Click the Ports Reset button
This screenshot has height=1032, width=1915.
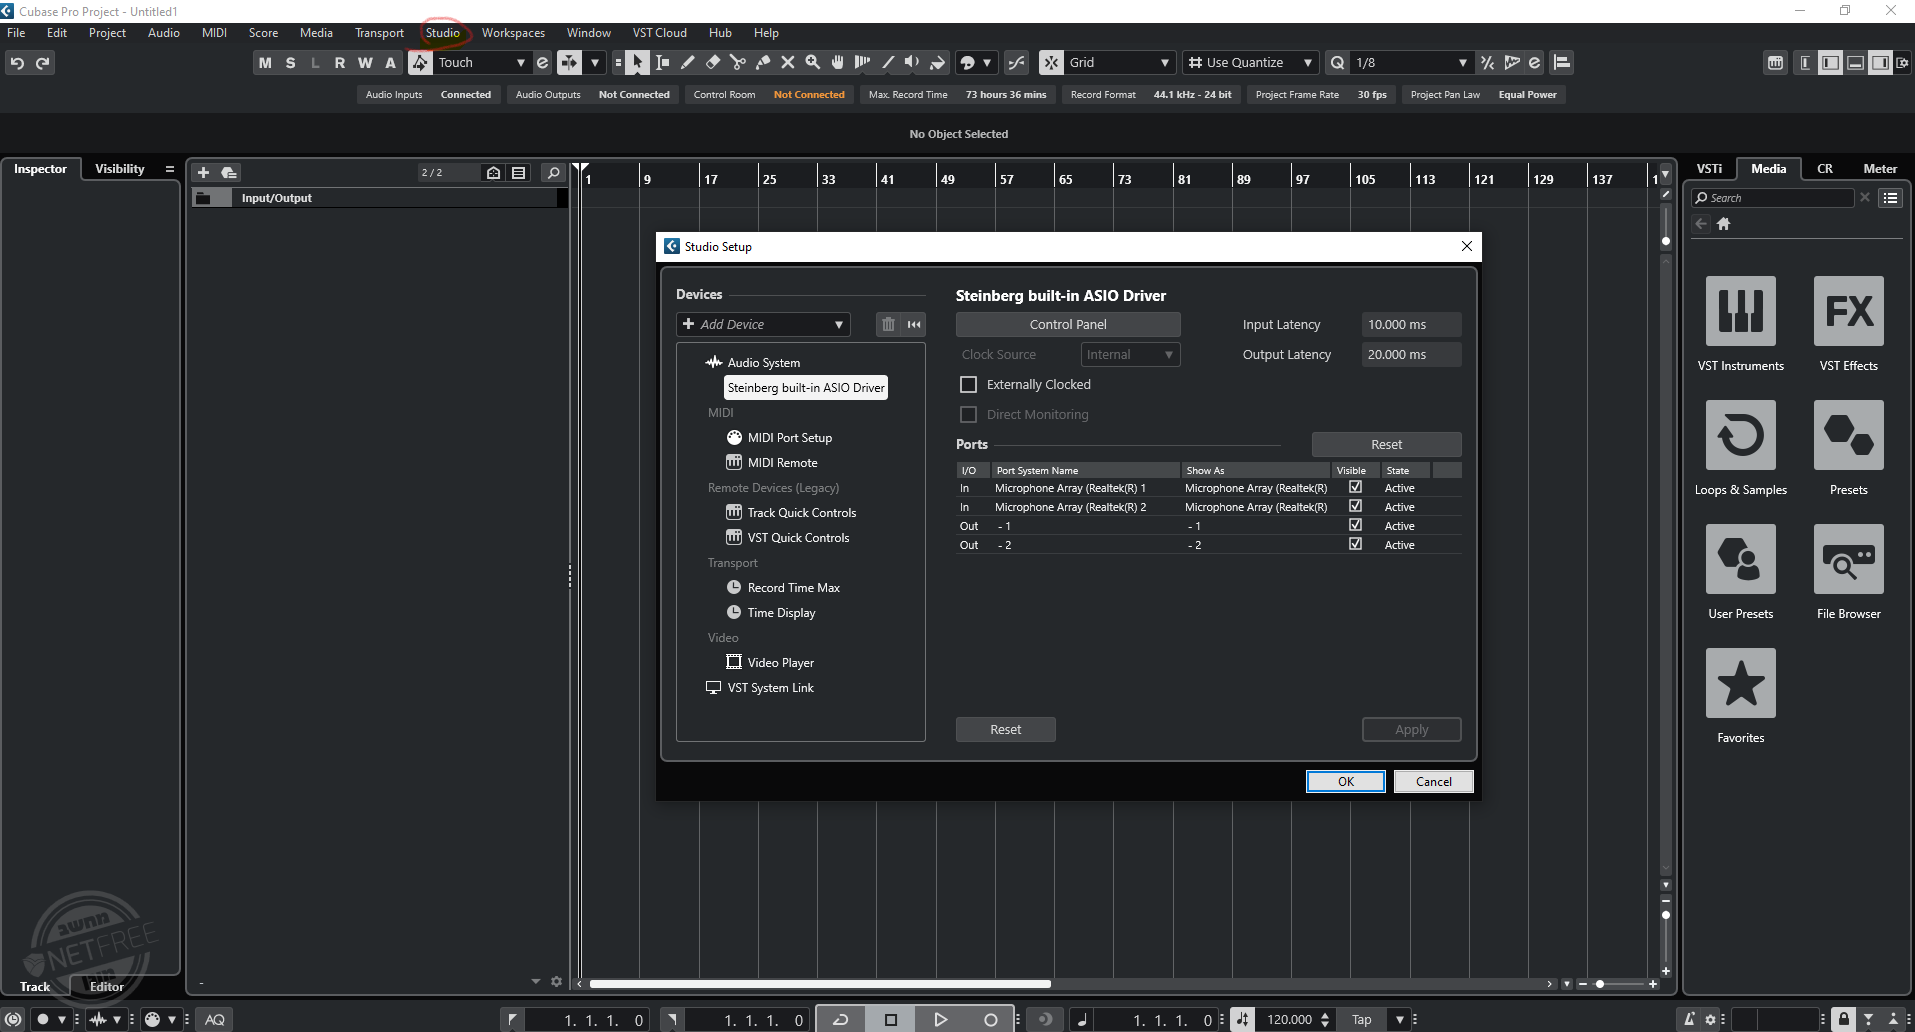(1386, 444)
